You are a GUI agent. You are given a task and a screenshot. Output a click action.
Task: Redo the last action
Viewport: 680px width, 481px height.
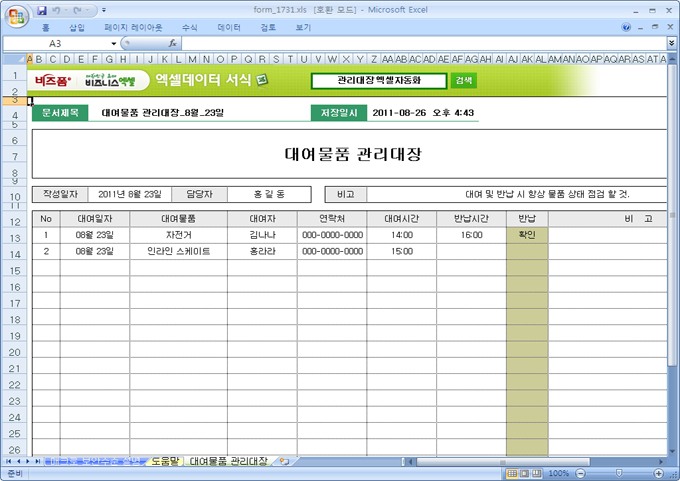pos(78,10)
